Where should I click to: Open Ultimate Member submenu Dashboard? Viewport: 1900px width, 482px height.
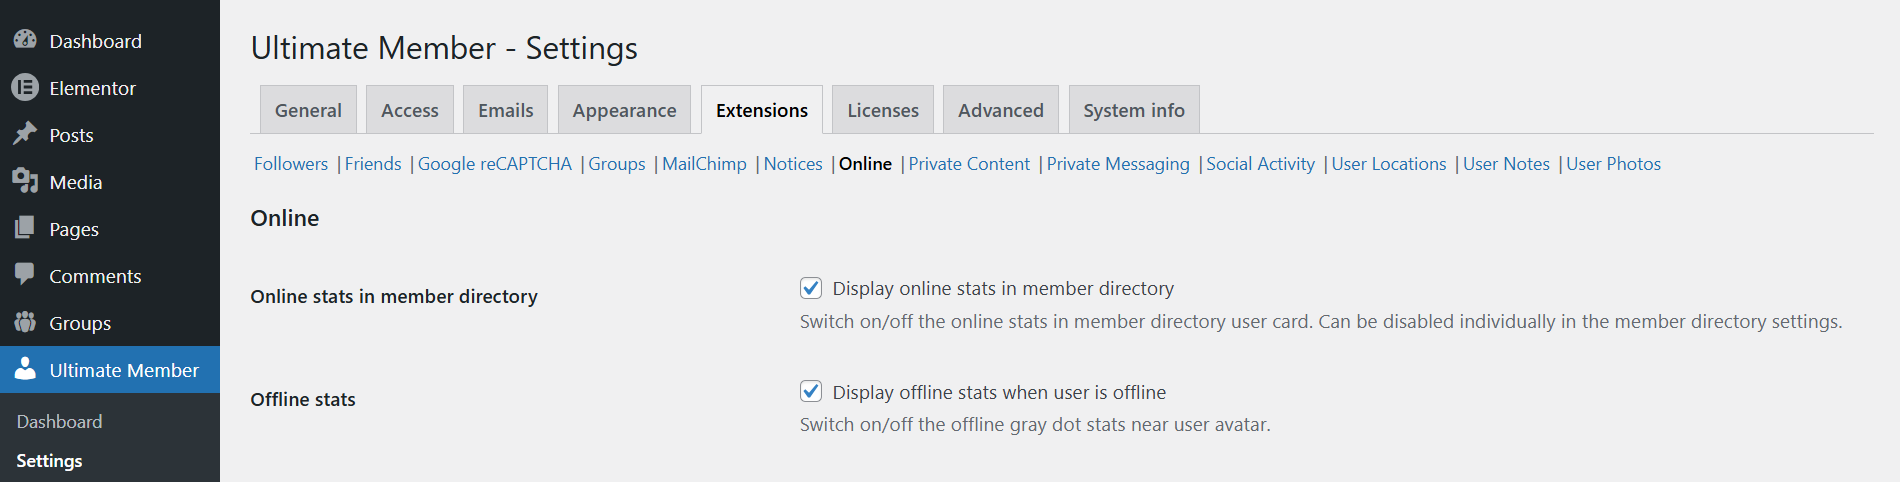[x=59, y=422]
